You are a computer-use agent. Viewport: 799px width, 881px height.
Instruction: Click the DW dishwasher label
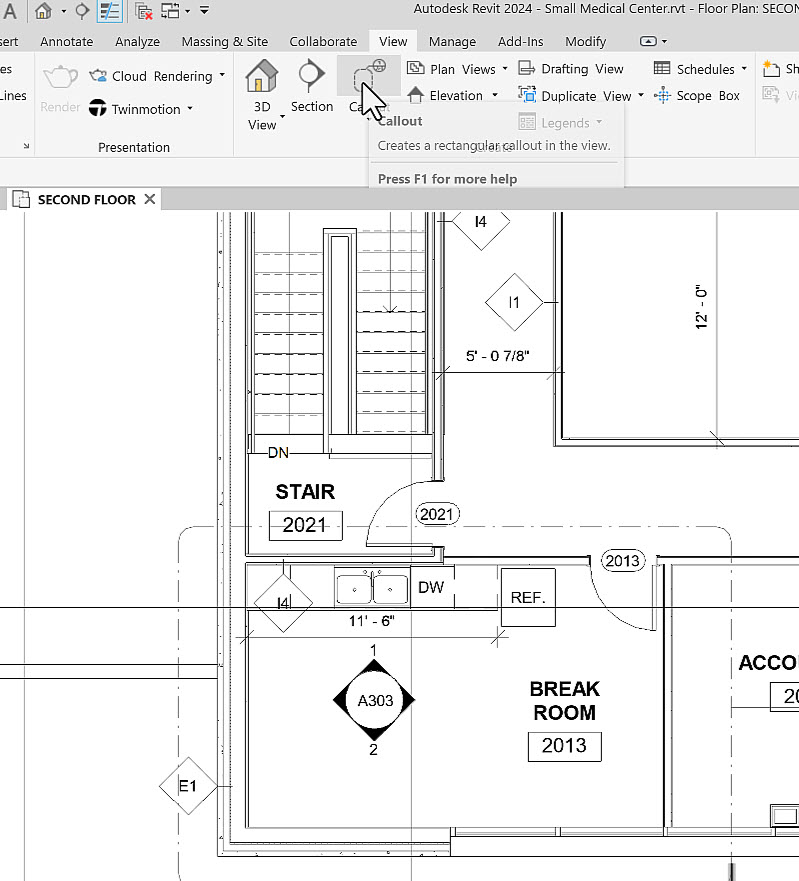431,587
